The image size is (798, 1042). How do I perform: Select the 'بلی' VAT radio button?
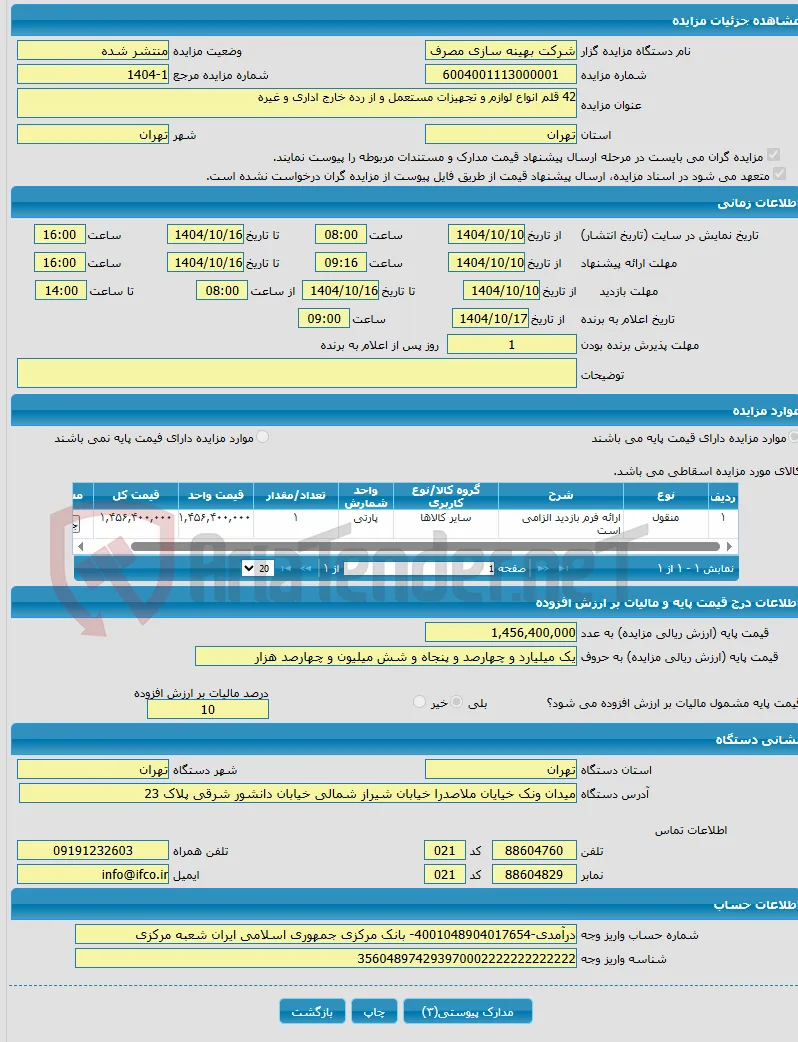click(457, 702)
